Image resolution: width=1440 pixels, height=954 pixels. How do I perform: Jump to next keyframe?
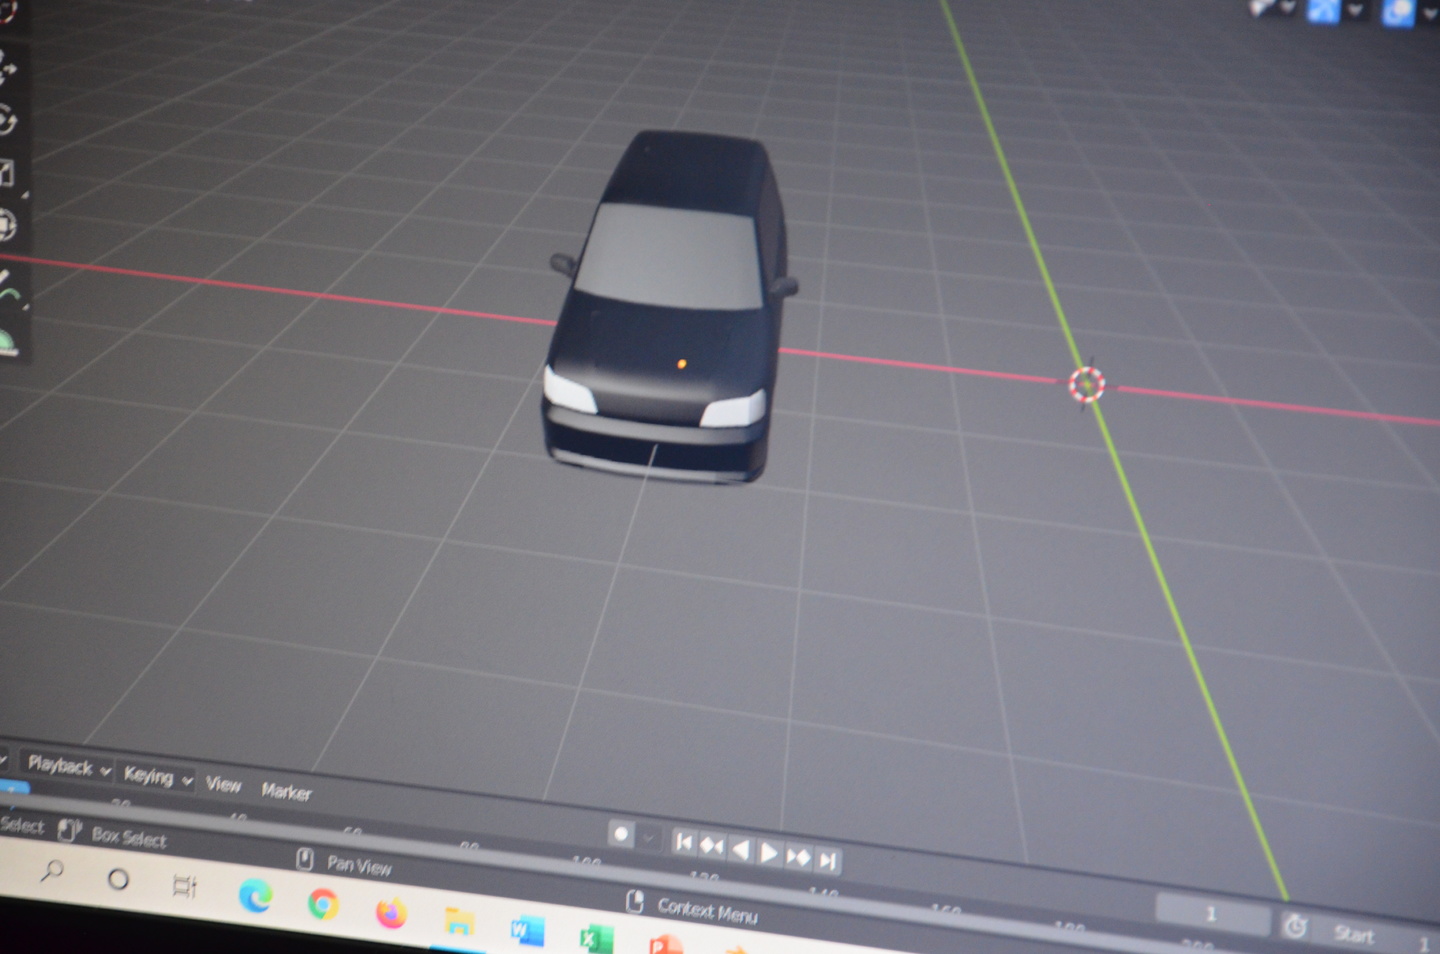(798, 856)
